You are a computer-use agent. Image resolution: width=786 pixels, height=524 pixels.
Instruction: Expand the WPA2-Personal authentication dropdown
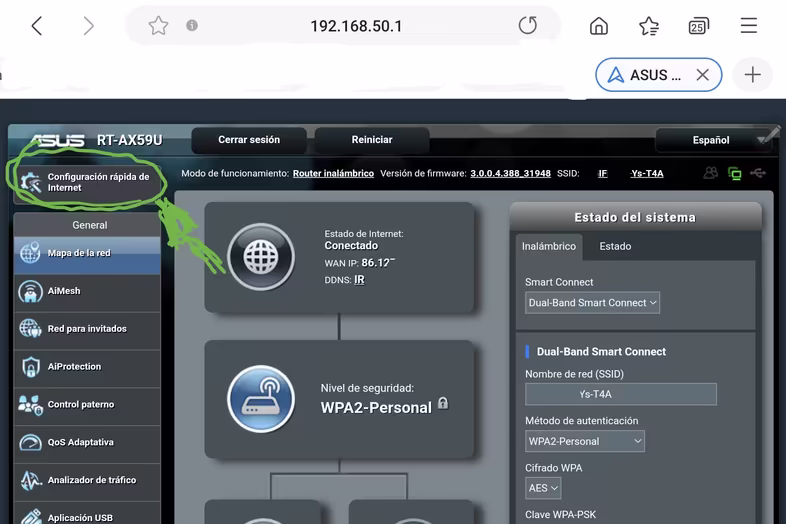pos(584,441)
